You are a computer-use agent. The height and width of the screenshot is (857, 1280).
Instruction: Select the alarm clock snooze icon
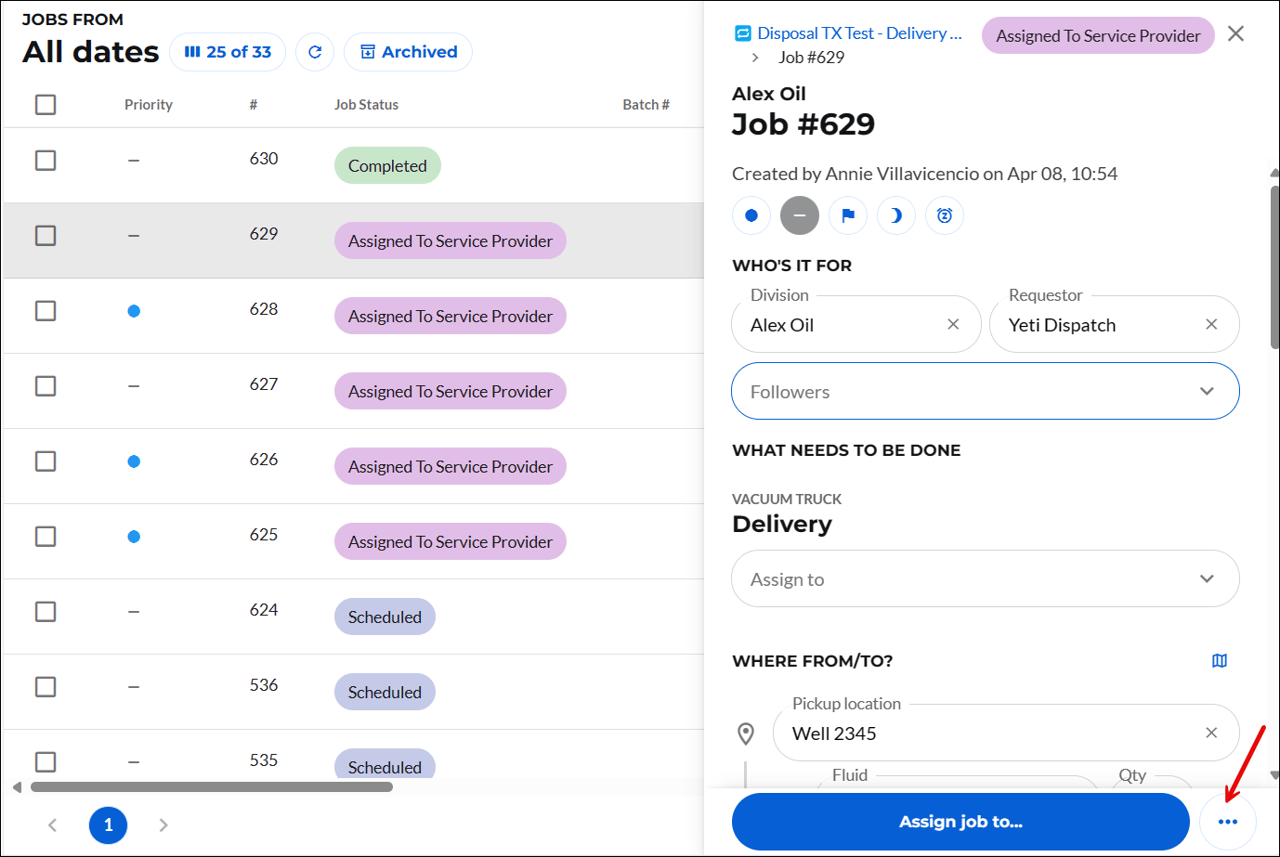coord(944,215)
